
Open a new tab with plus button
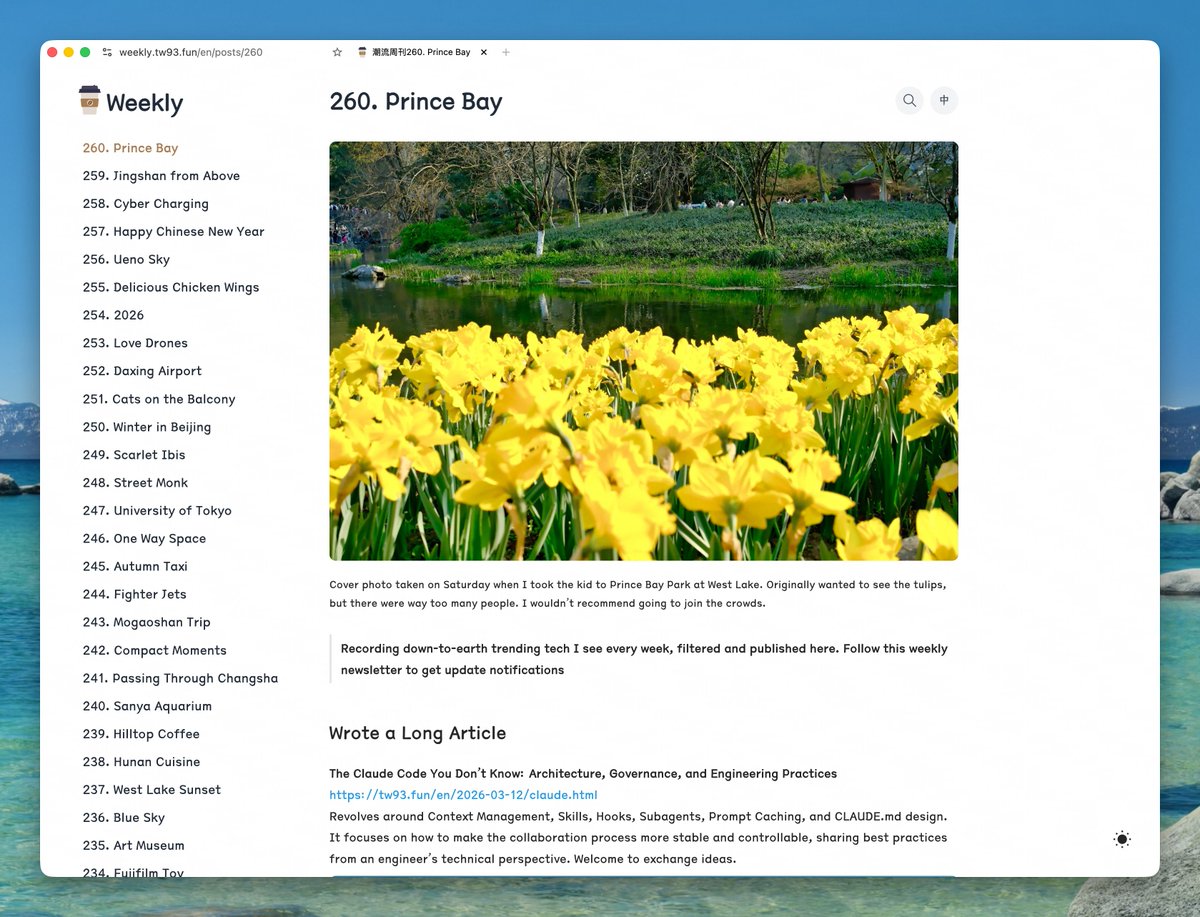point(506,52)
